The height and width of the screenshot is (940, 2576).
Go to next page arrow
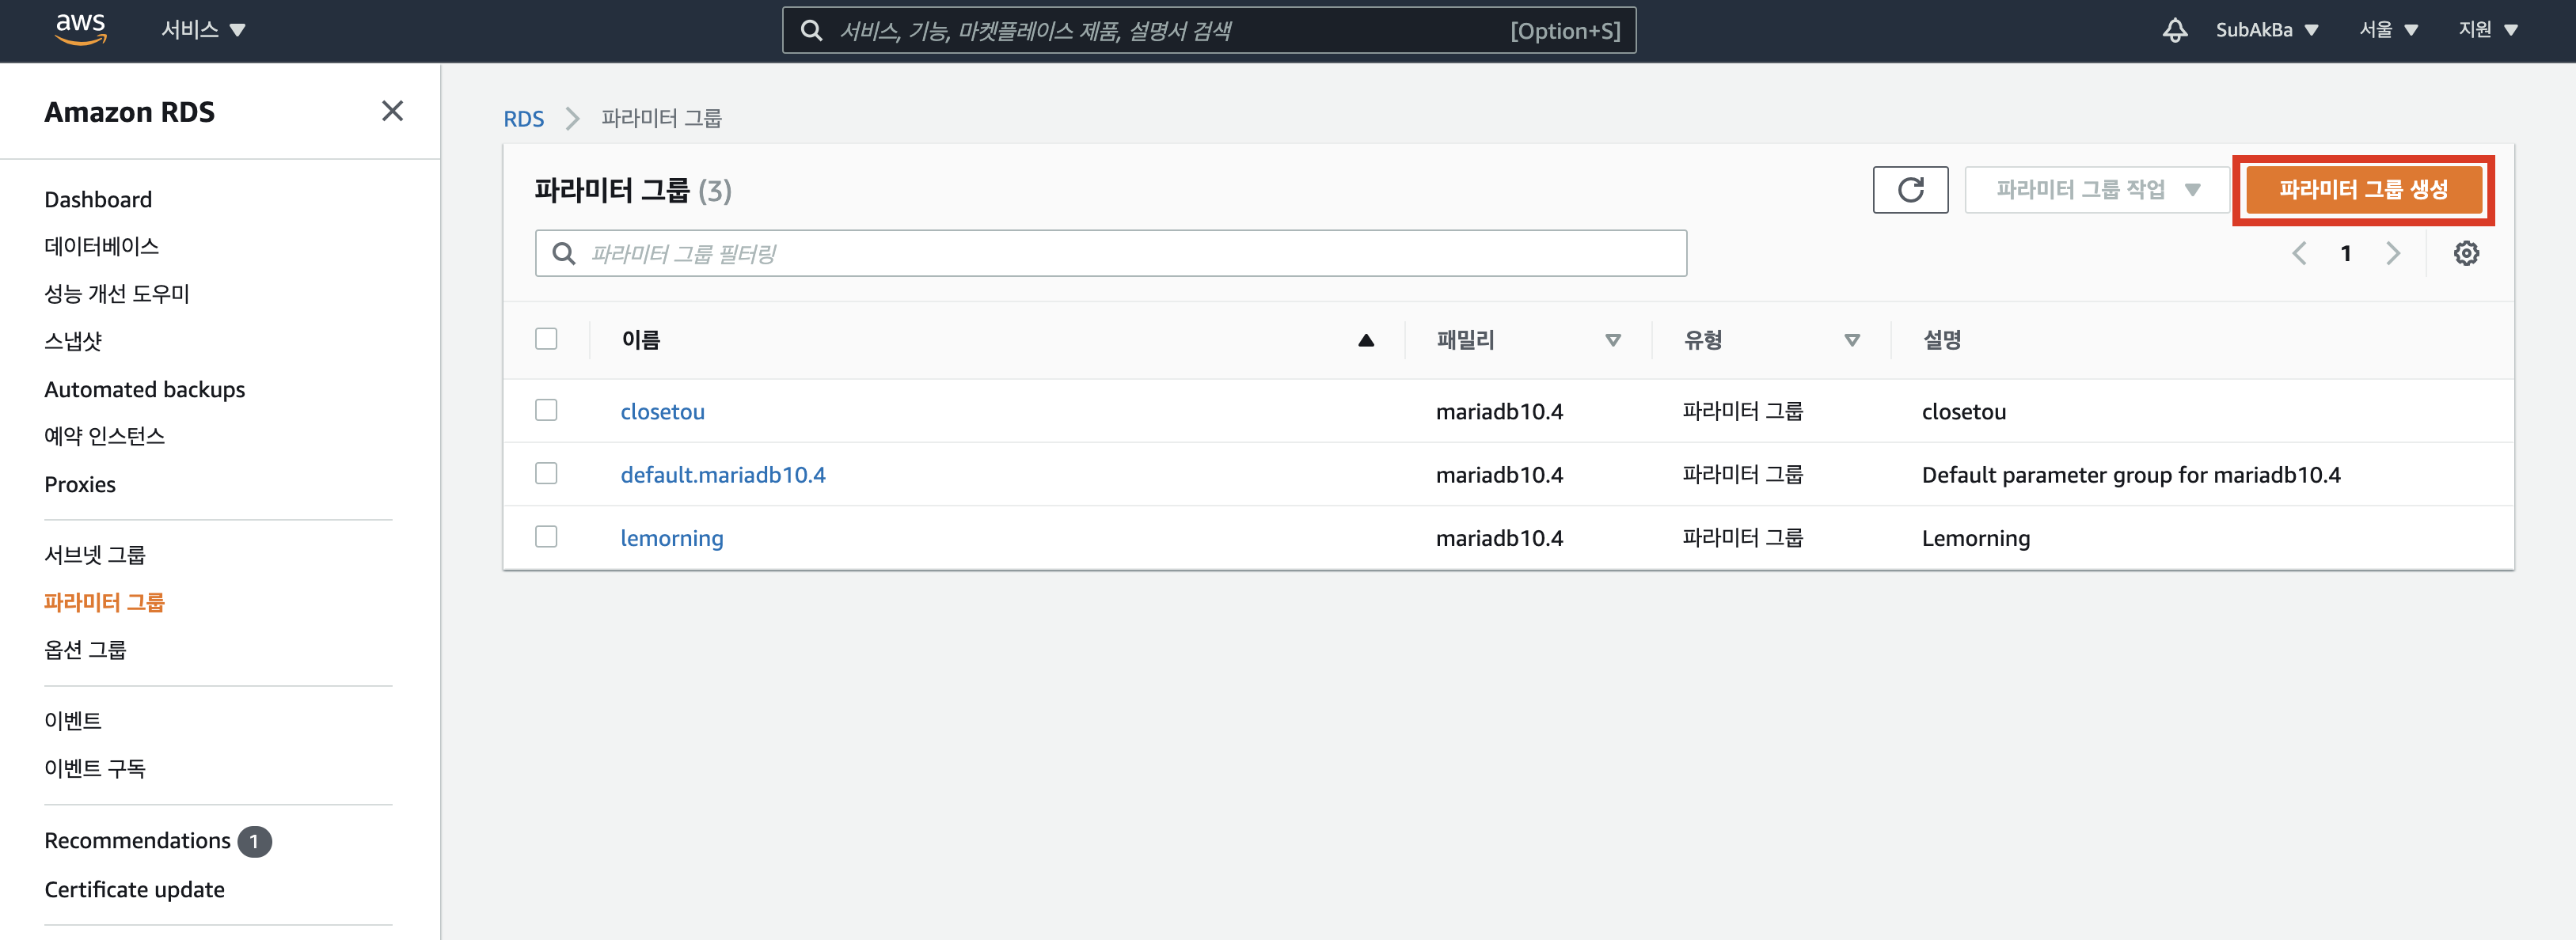2392,254
